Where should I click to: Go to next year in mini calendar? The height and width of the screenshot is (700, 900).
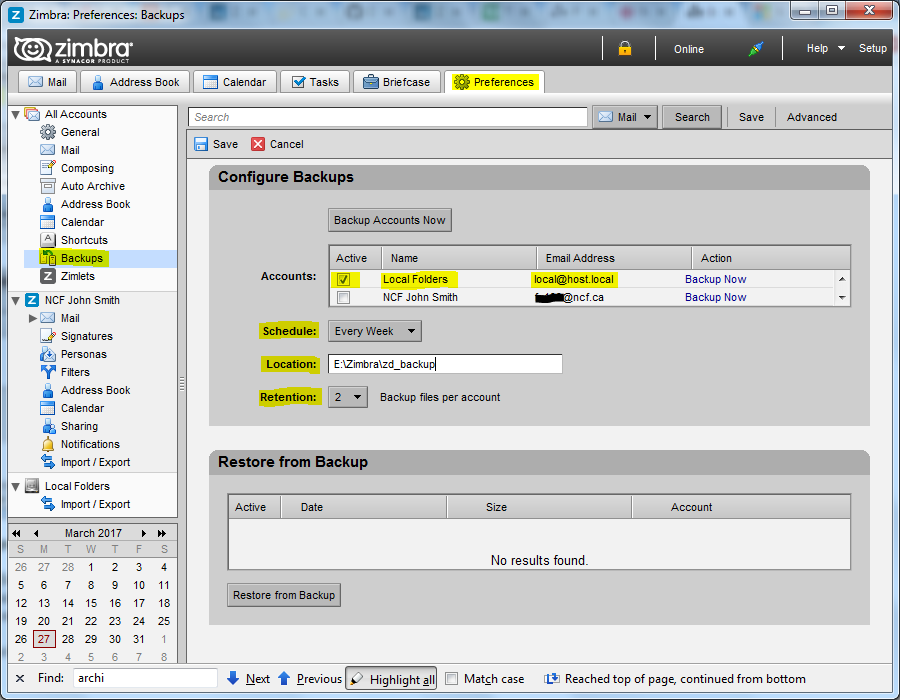[162, 533]
